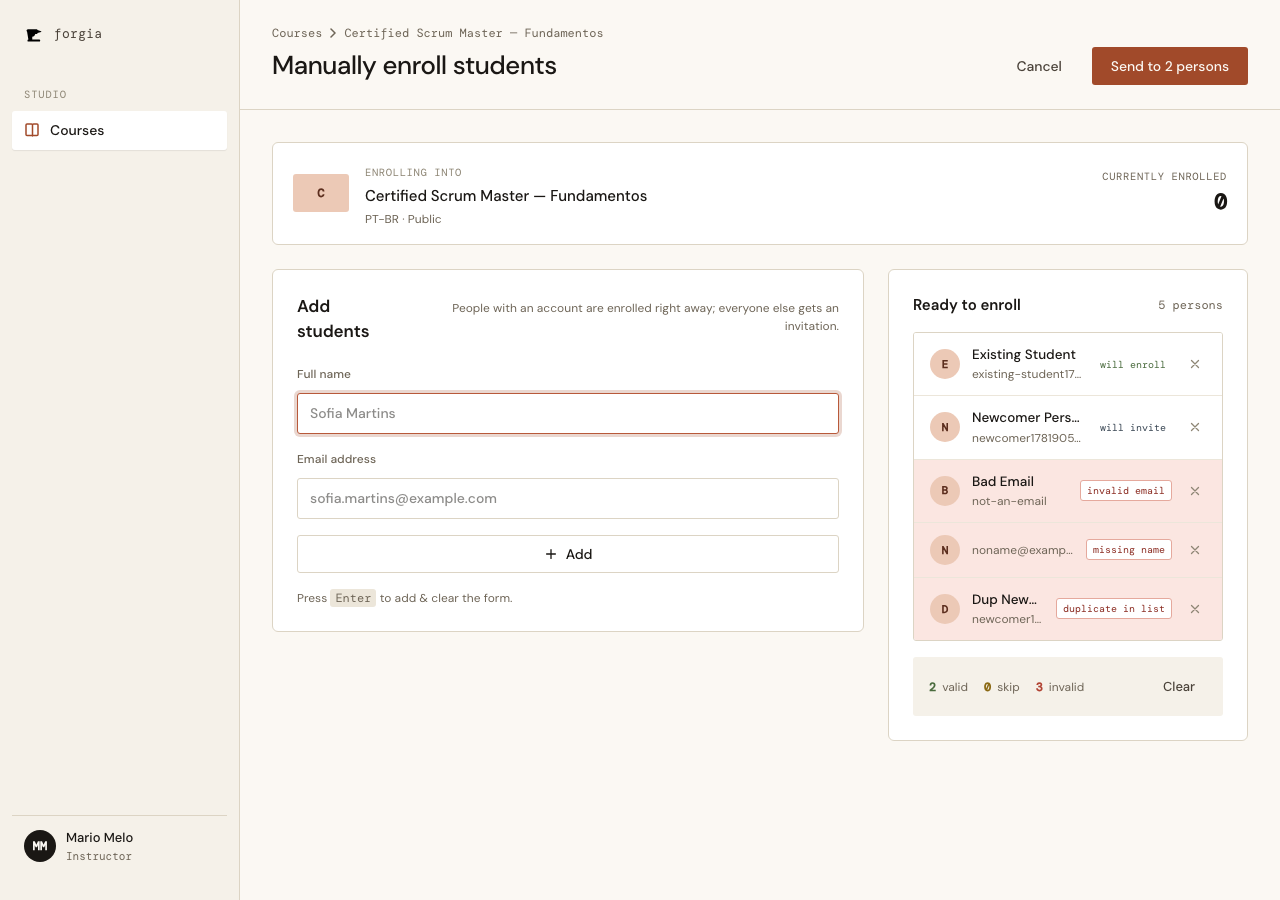Click the 5 persons count label
Screen dimensions: 1280x900
click(x=1190, y=305)
